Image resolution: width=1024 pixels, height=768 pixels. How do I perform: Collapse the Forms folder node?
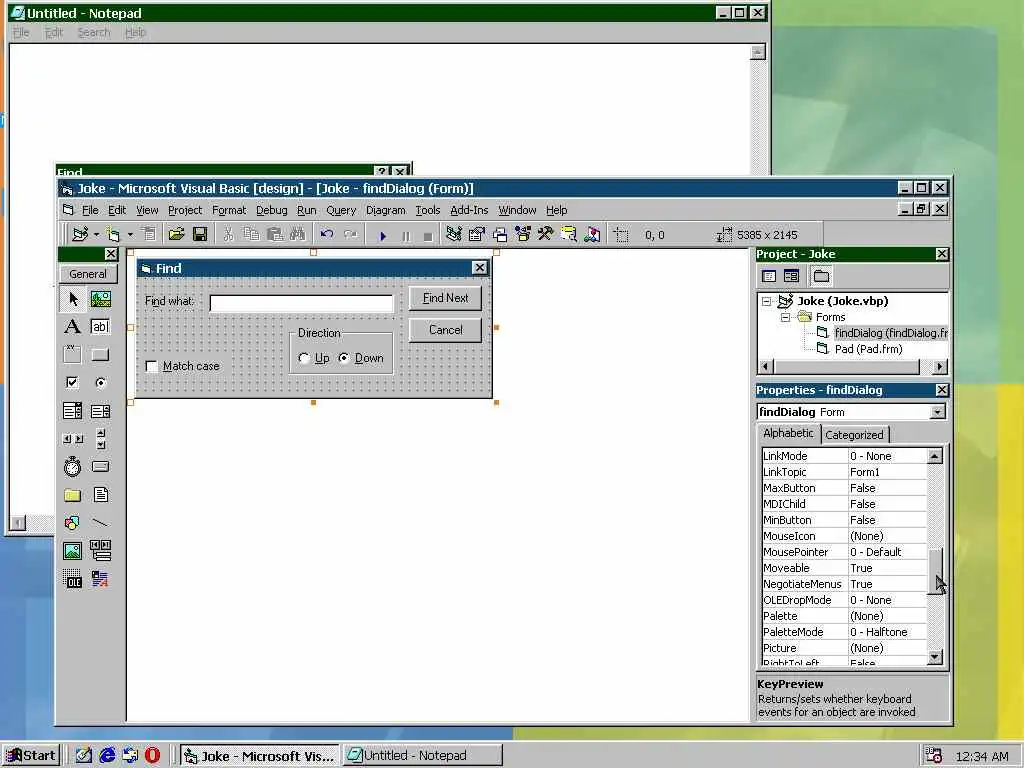pyautogui.click(x=786, y=317)
